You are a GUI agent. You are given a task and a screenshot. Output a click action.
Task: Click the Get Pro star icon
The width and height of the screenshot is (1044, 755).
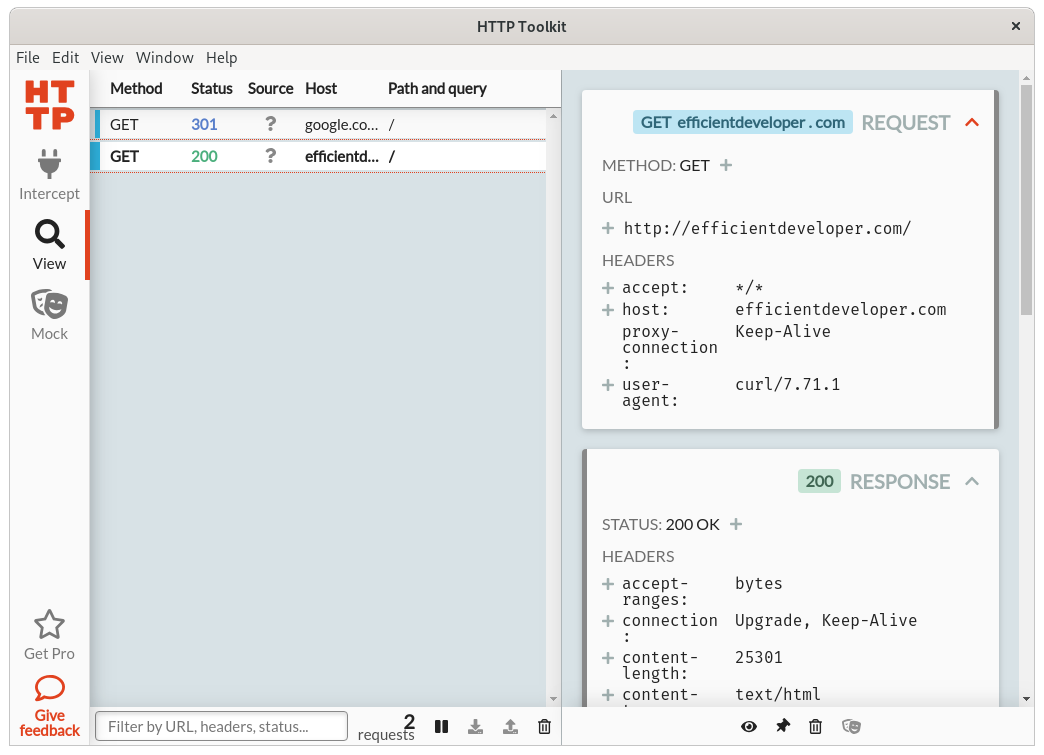[49, 625]
